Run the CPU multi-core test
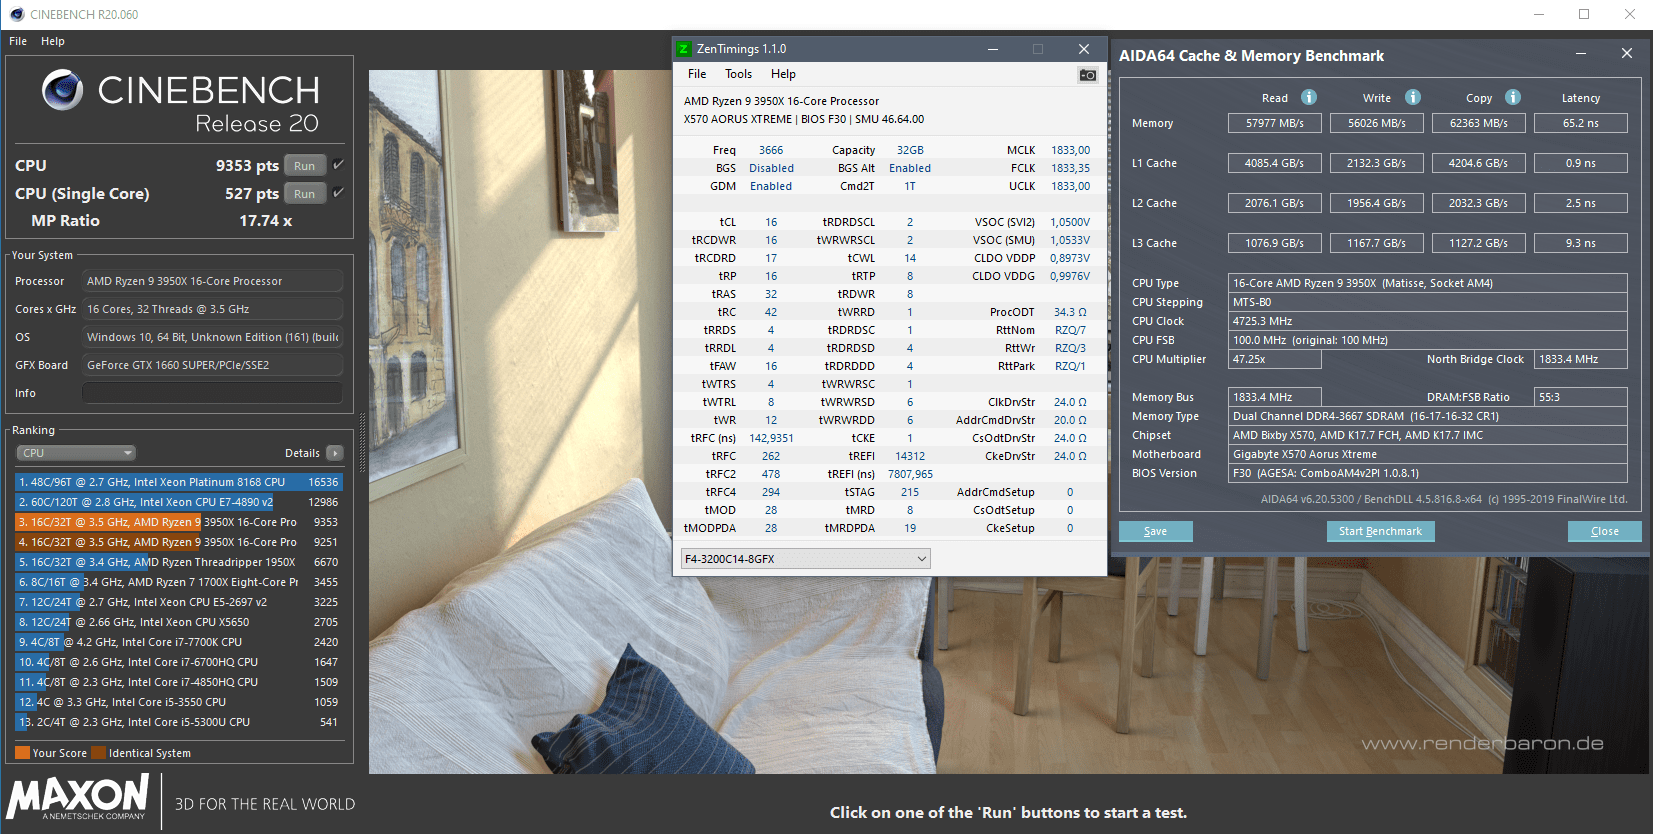Viewport: 1653px width, 834px height. [305, 166]
